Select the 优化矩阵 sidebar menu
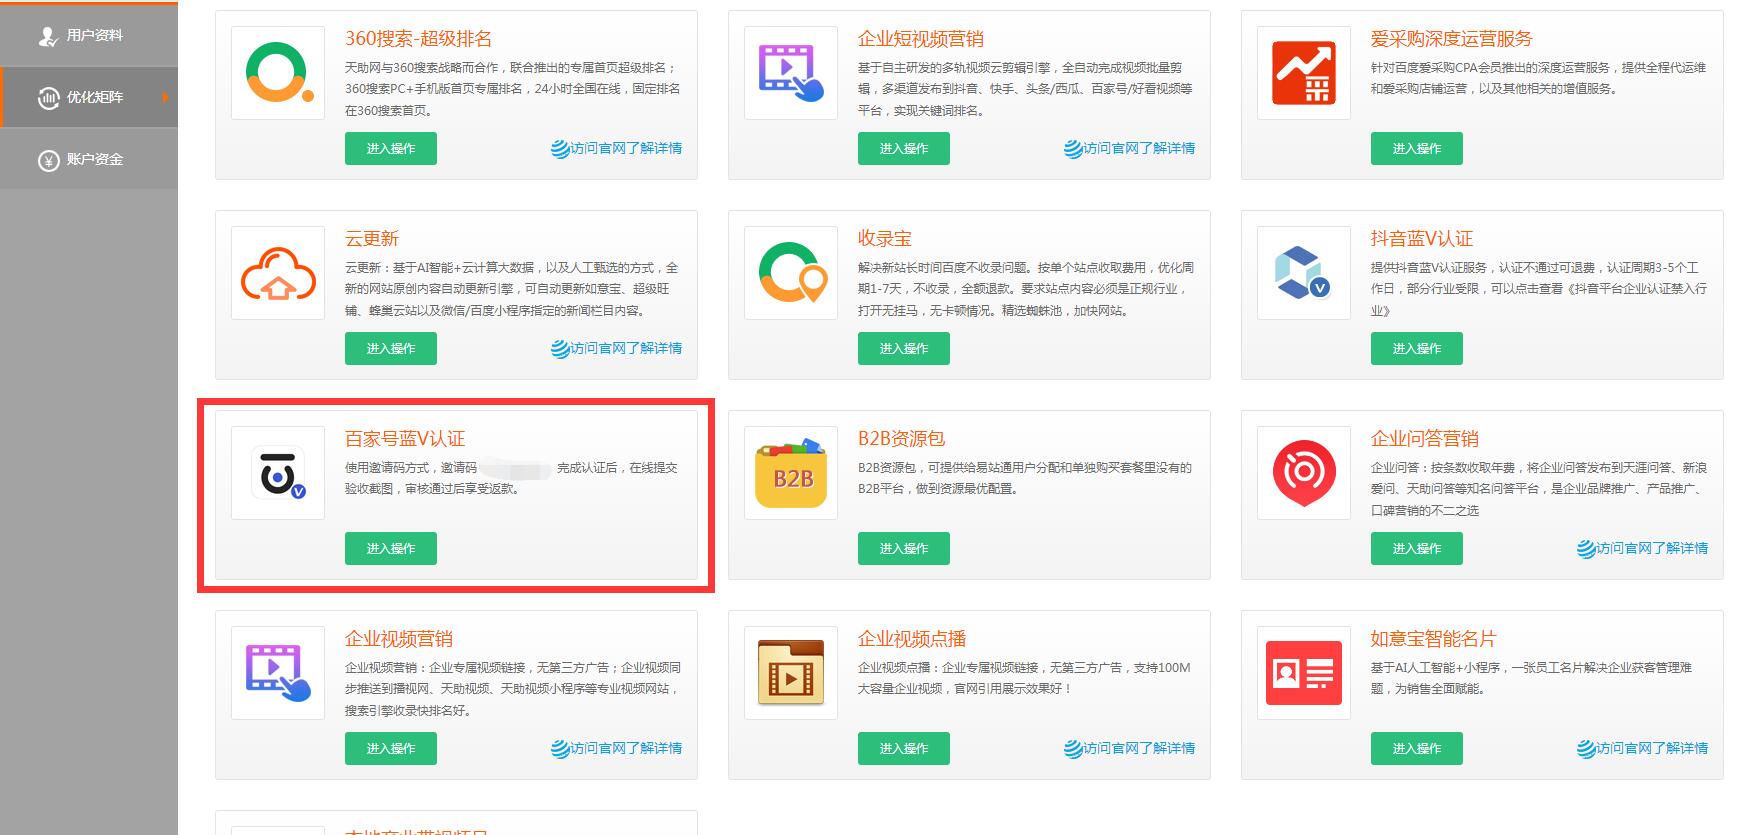1737x835 pixels. click(x=89, y=97)
